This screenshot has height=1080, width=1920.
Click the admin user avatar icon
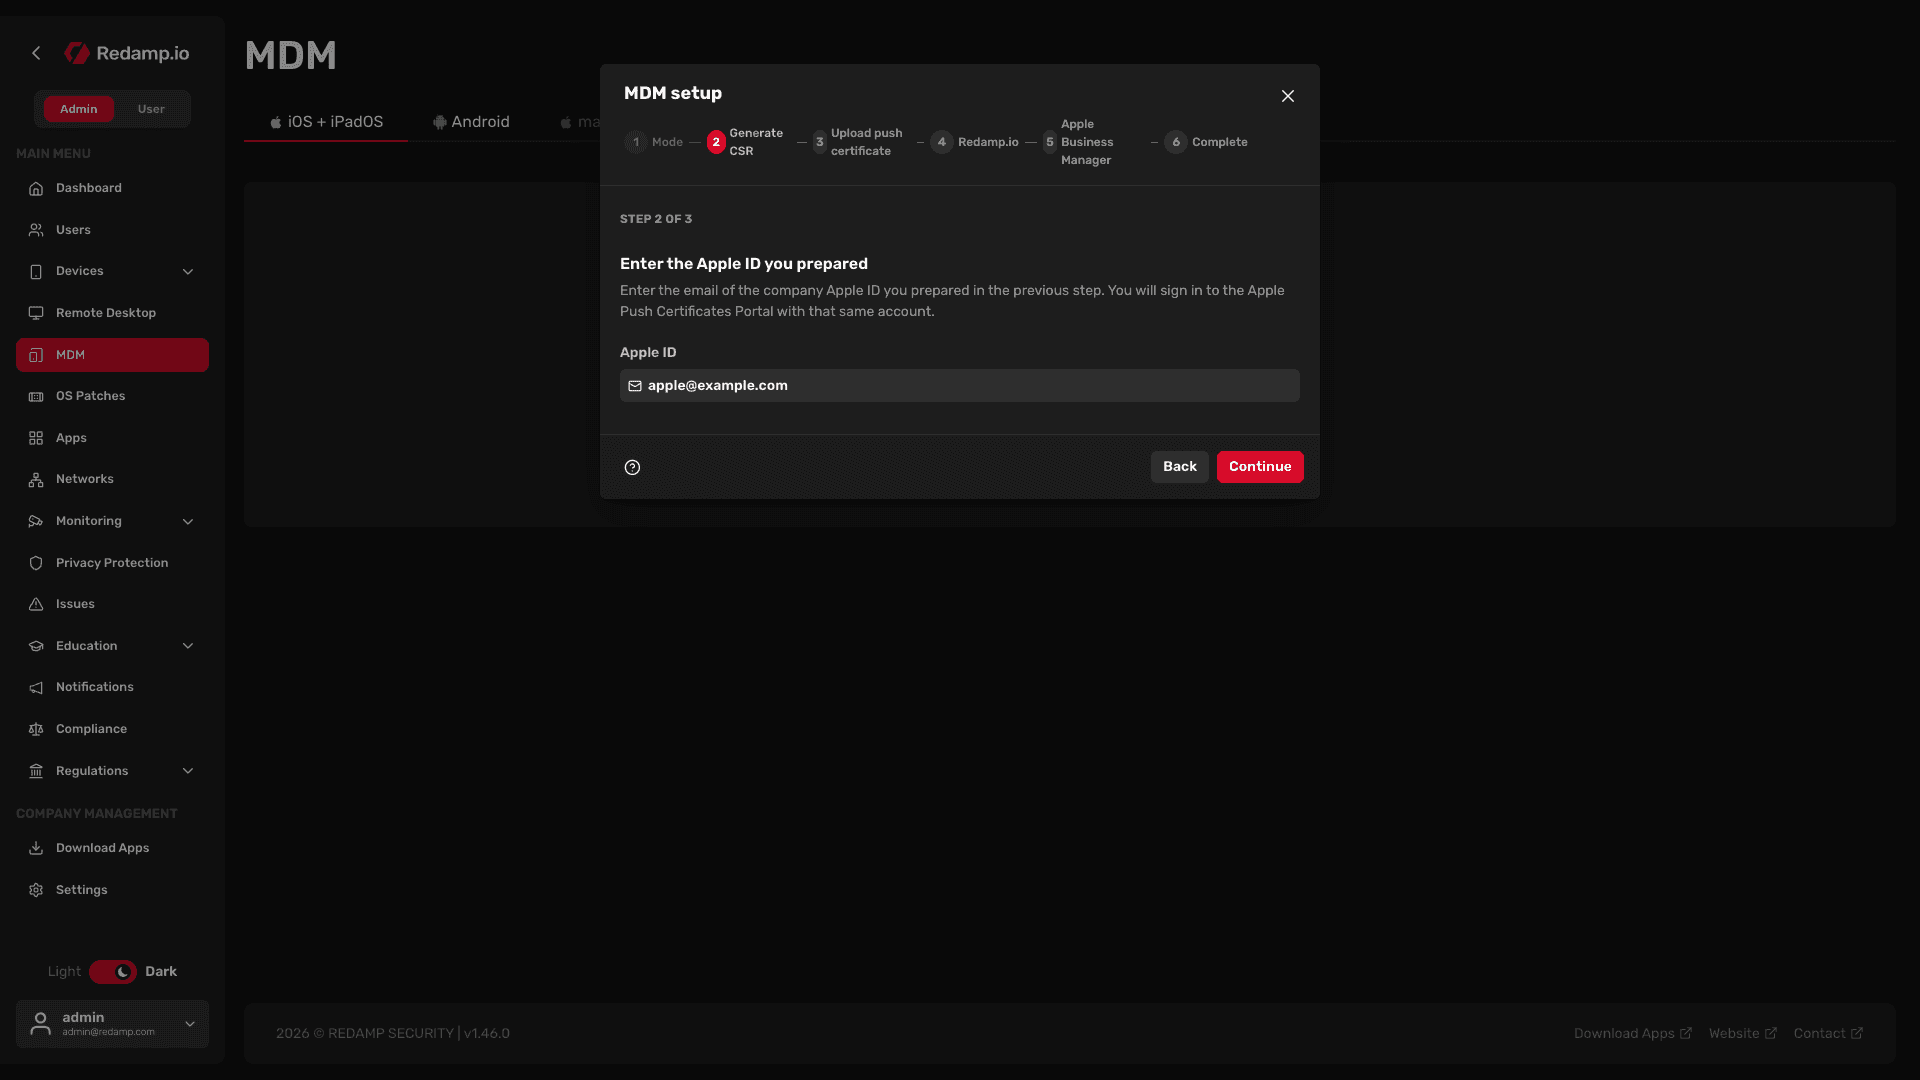tap(41, 1024)
